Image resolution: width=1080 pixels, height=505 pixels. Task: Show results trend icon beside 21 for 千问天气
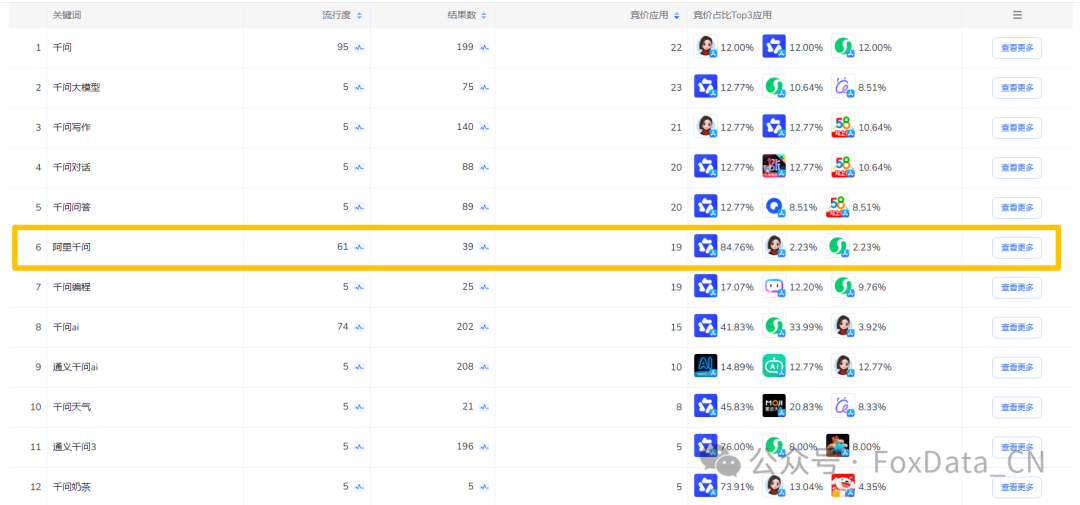click(484, 406)
